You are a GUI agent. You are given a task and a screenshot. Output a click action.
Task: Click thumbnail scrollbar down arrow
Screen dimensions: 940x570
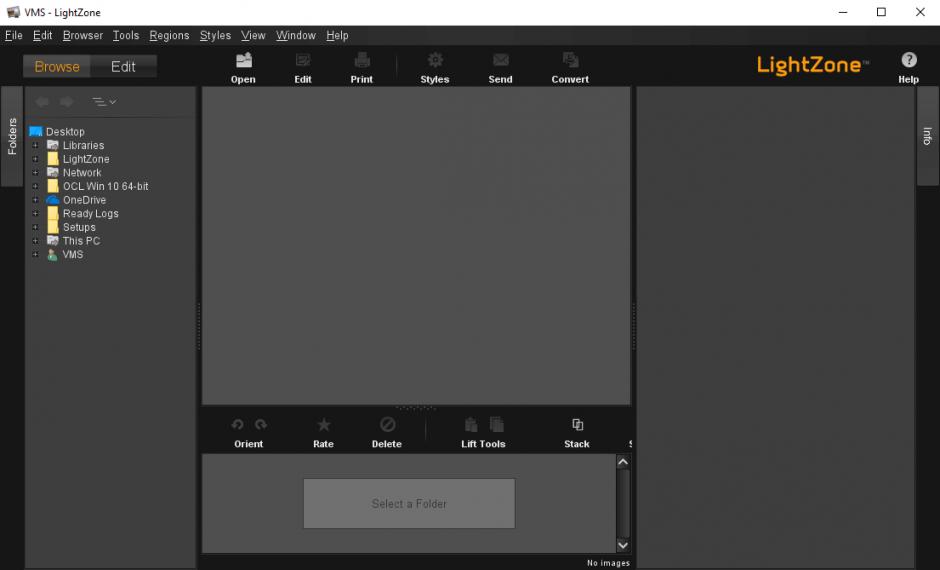623,545
